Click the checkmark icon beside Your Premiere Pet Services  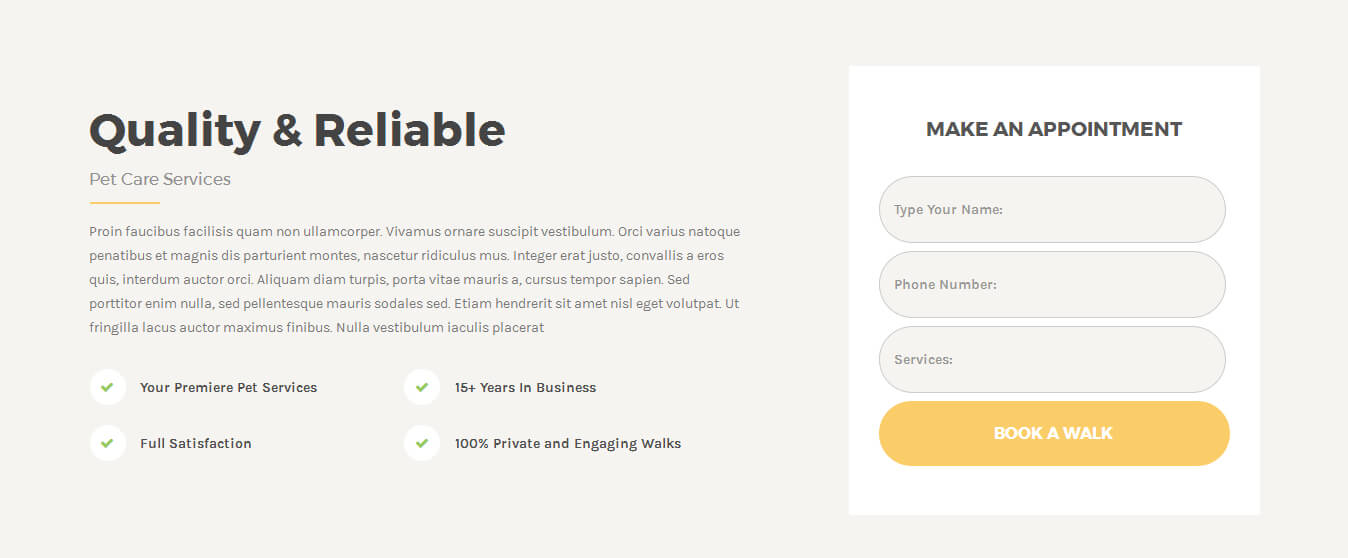pos(107,387)
